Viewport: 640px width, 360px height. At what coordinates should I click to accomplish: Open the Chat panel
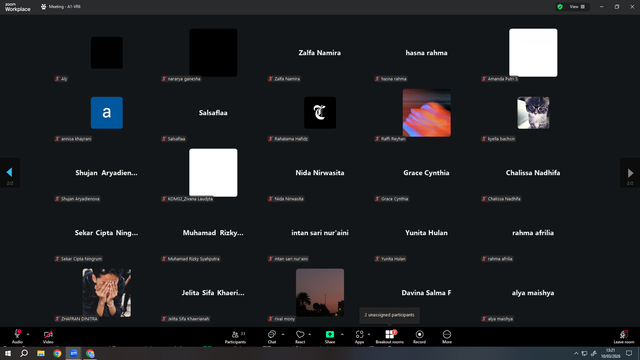point(272,337)
